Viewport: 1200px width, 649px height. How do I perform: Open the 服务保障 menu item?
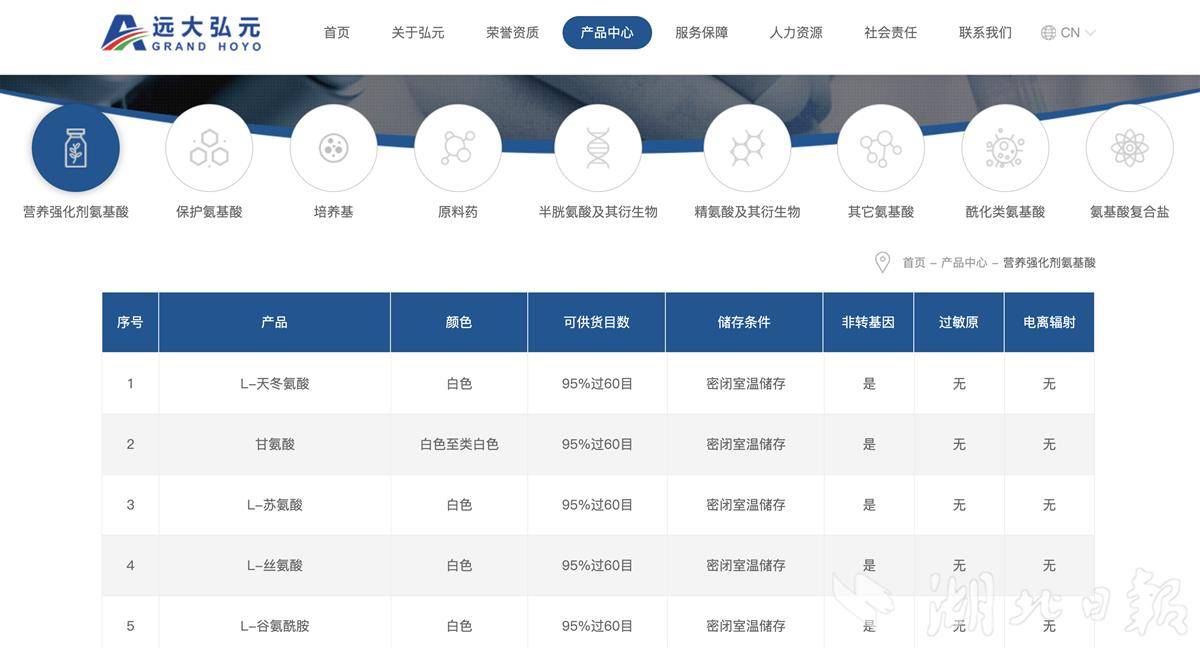pyautogui.click(x=701, y=33)
